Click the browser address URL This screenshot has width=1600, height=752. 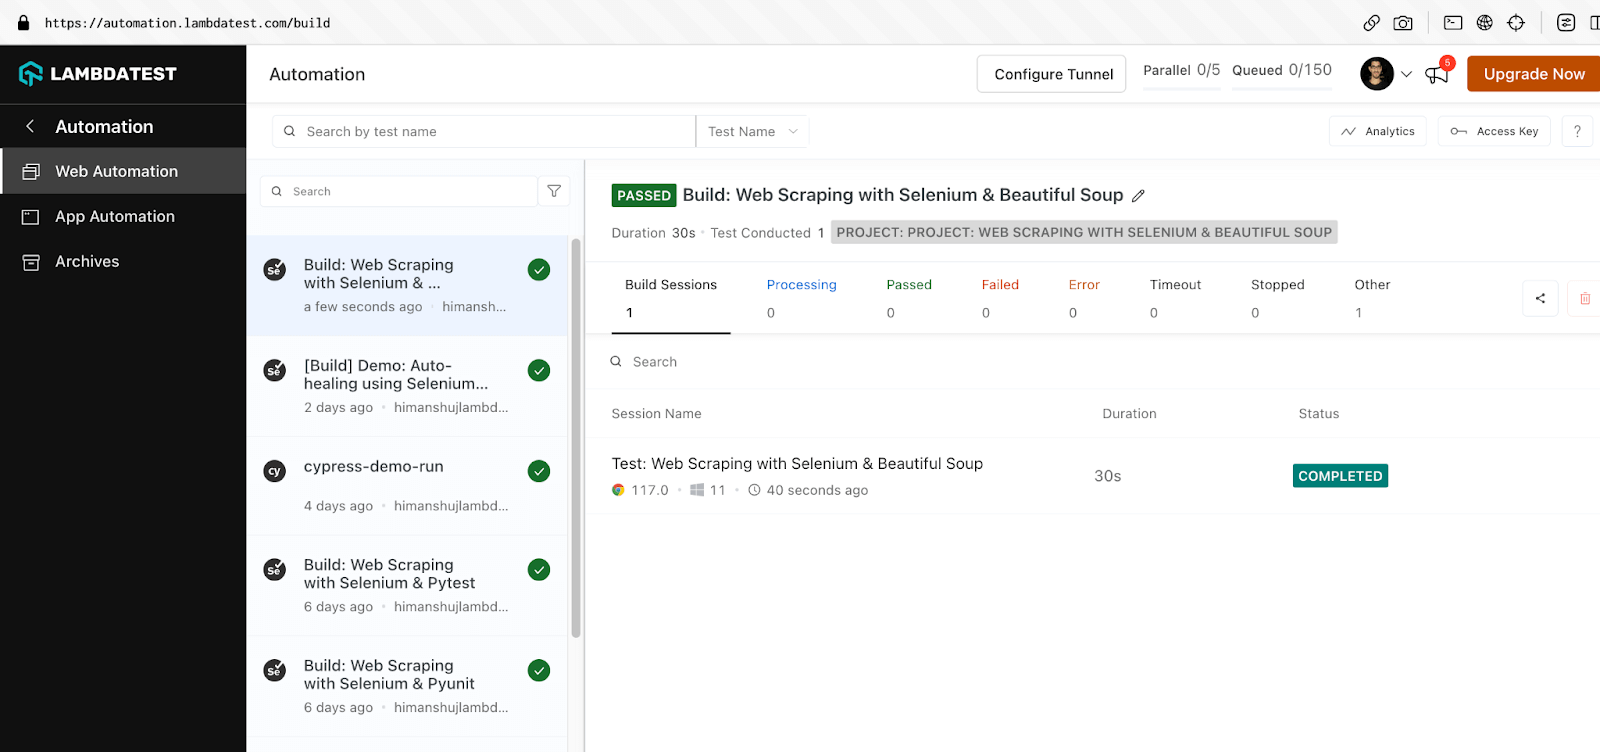coord(187,23)
